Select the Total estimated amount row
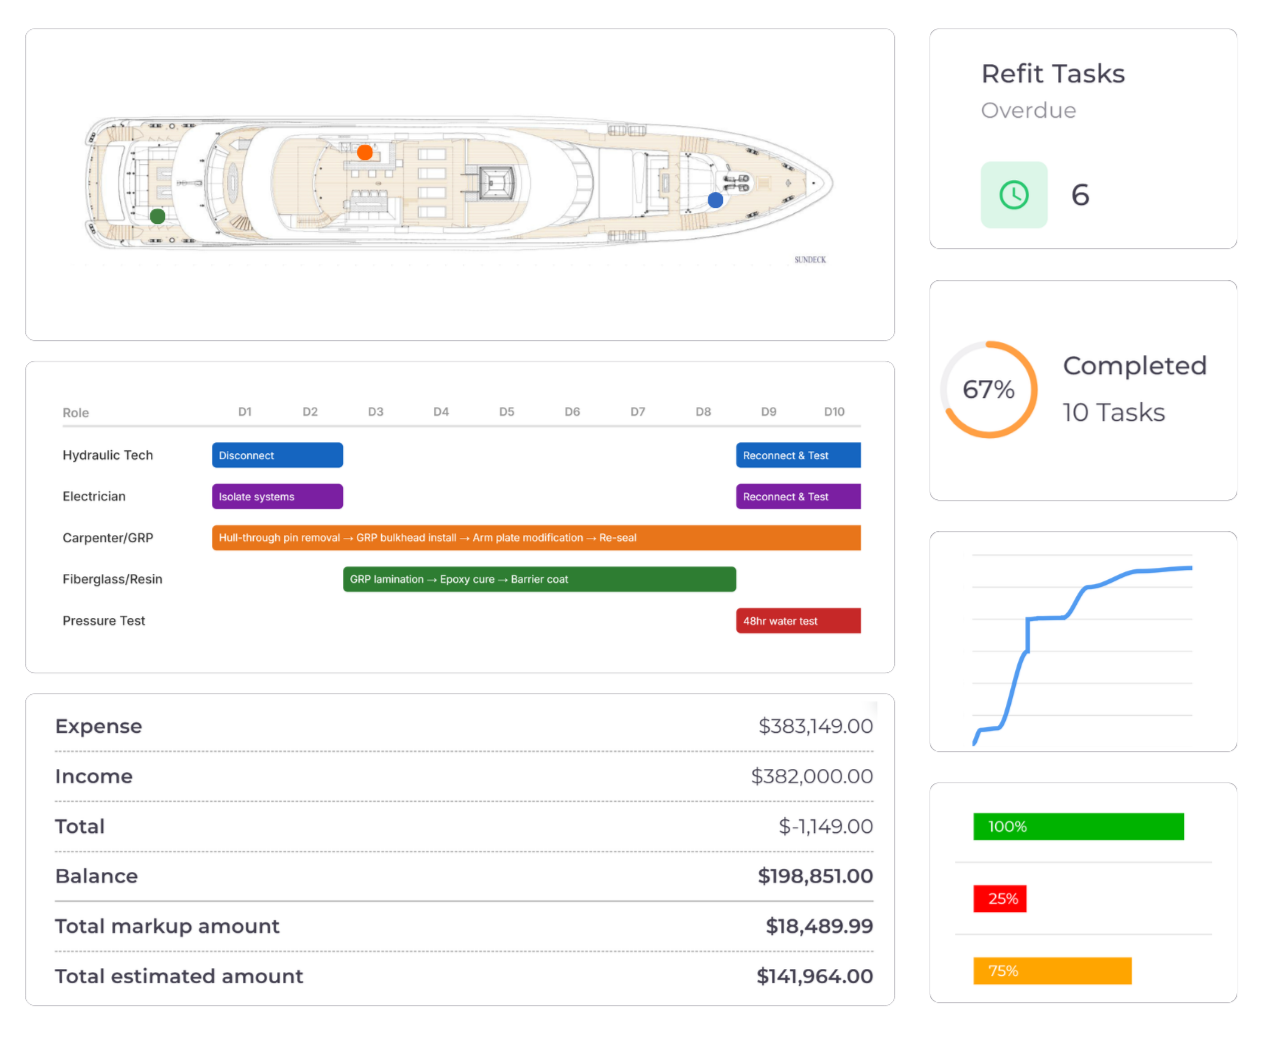The image size is (1287, 1049). (x=460, y=976)
